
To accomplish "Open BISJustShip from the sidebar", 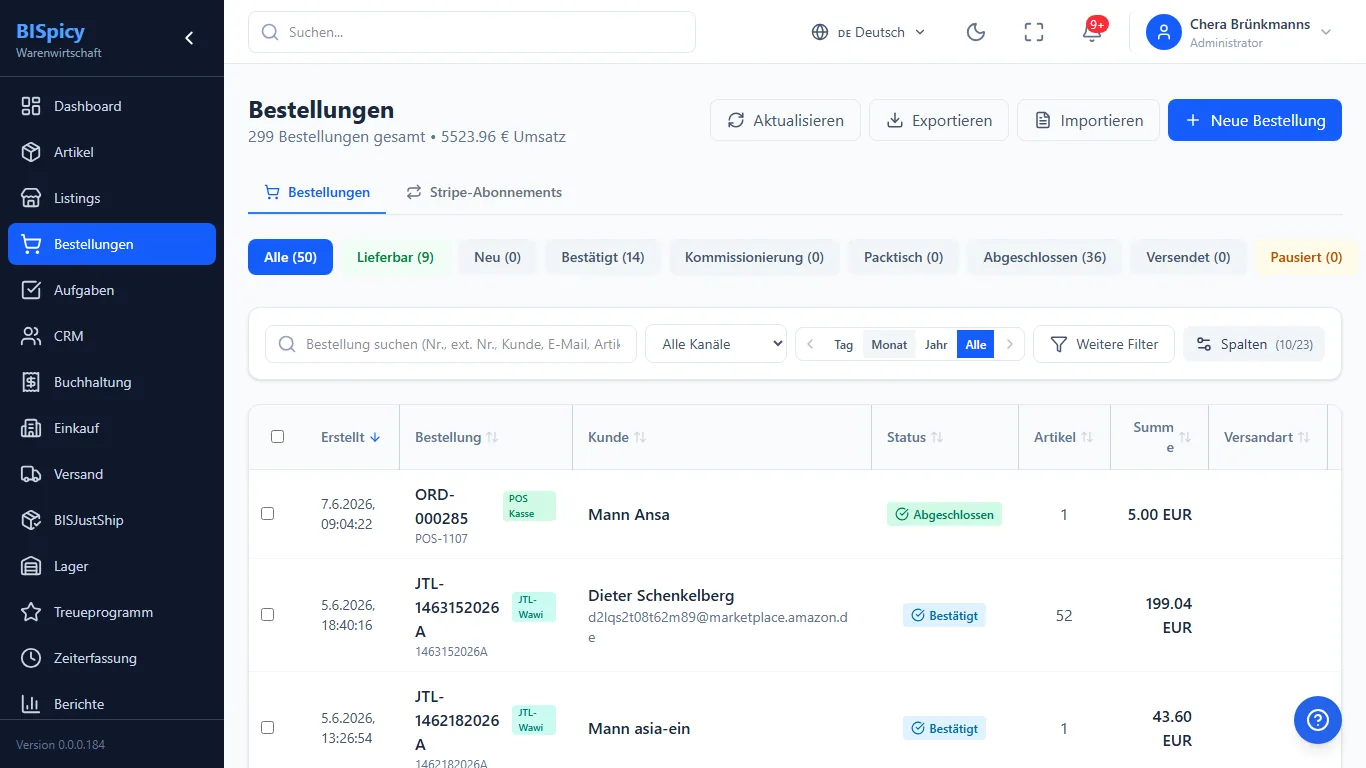I will 112,520.
